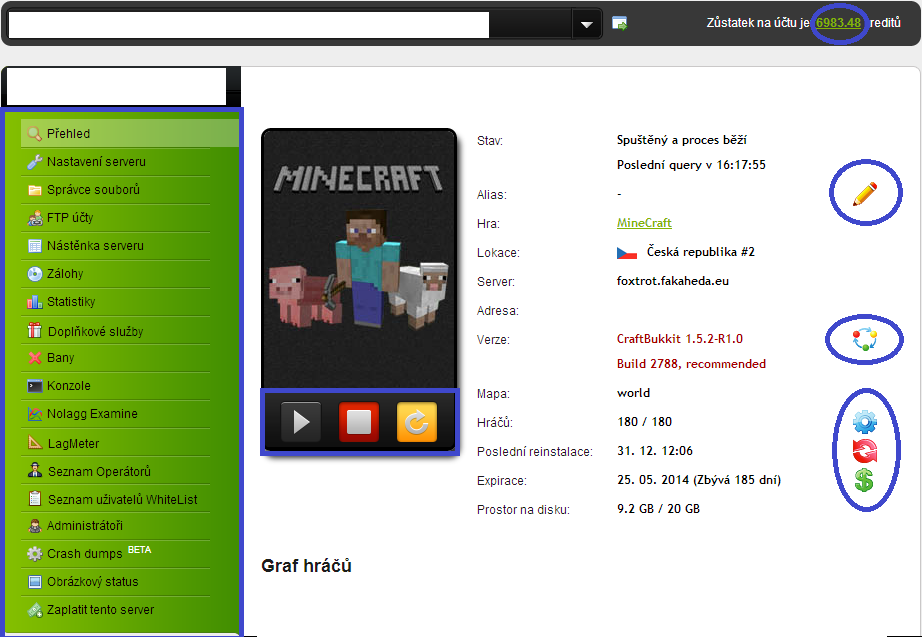Open settings with the blue gear icon
Image resolution: width=922 pixels, height=637 pixels.
click(x=864, y=422)
